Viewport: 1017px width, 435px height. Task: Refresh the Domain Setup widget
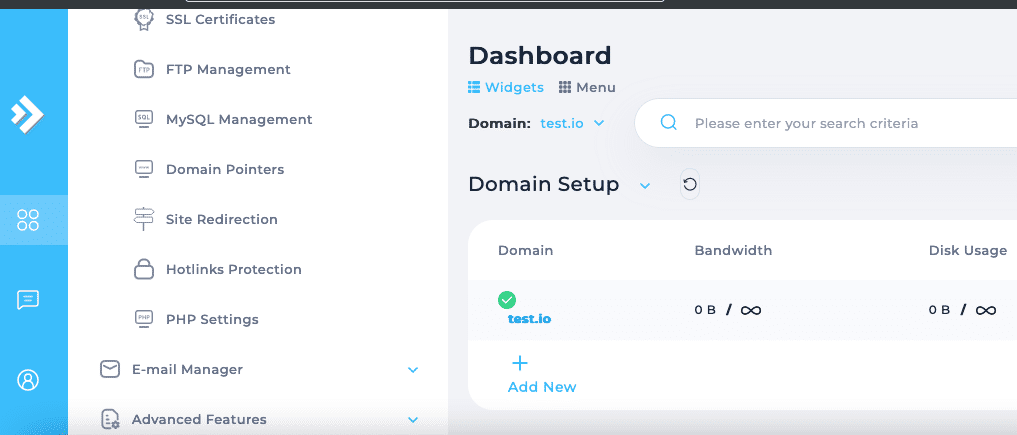click(x=690, y=185)
